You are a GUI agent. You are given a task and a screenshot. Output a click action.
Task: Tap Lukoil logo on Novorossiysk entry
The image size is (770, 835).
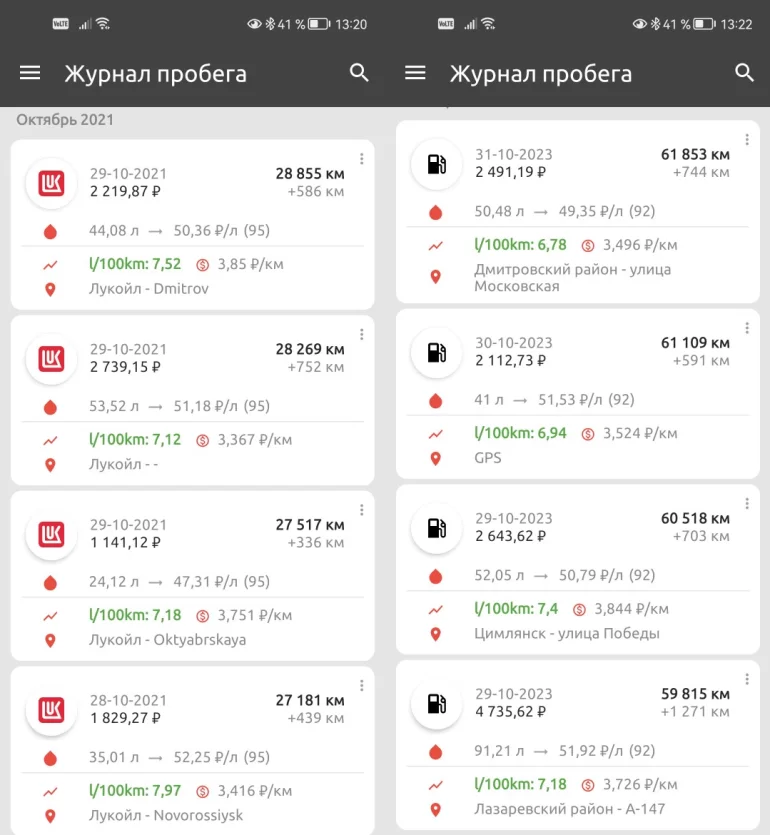click(x=51, y=710)
